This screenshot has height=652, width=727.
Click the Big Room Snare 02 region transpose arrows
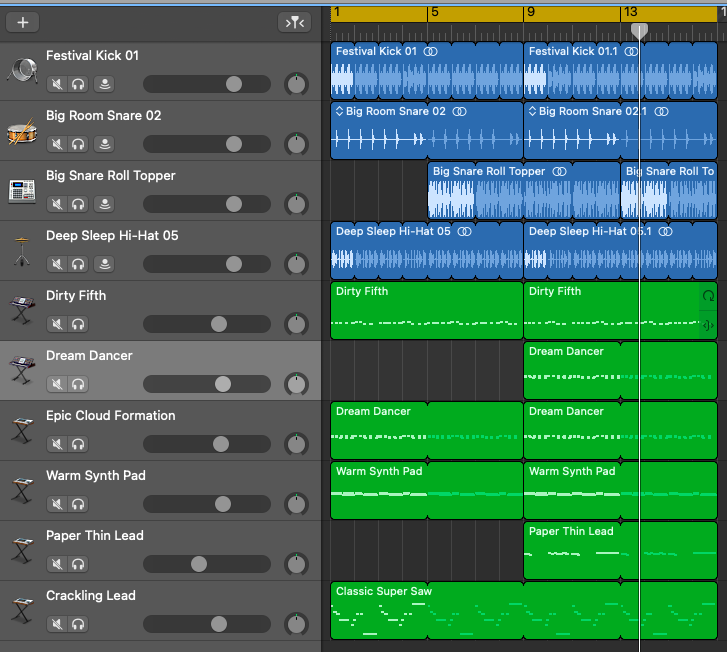point(339,111)
